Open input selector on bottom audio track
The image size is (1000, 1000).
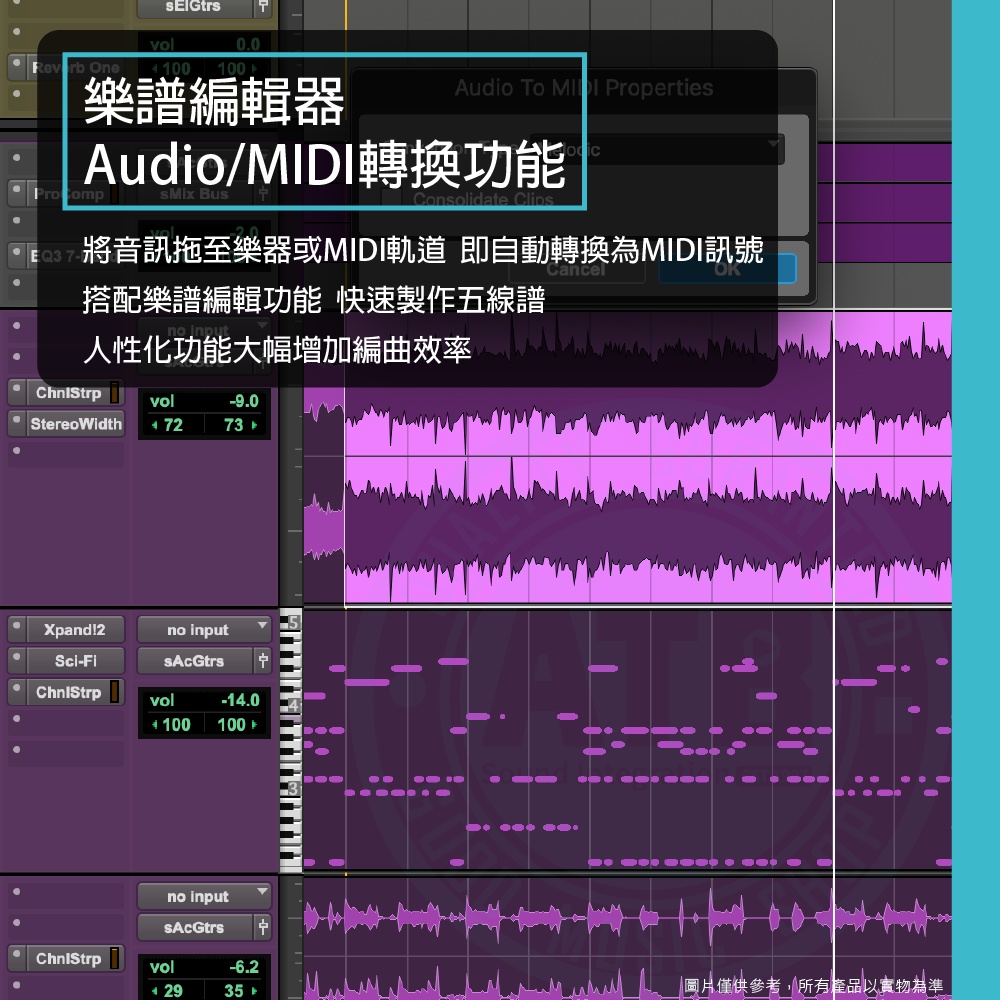(204, 897)
